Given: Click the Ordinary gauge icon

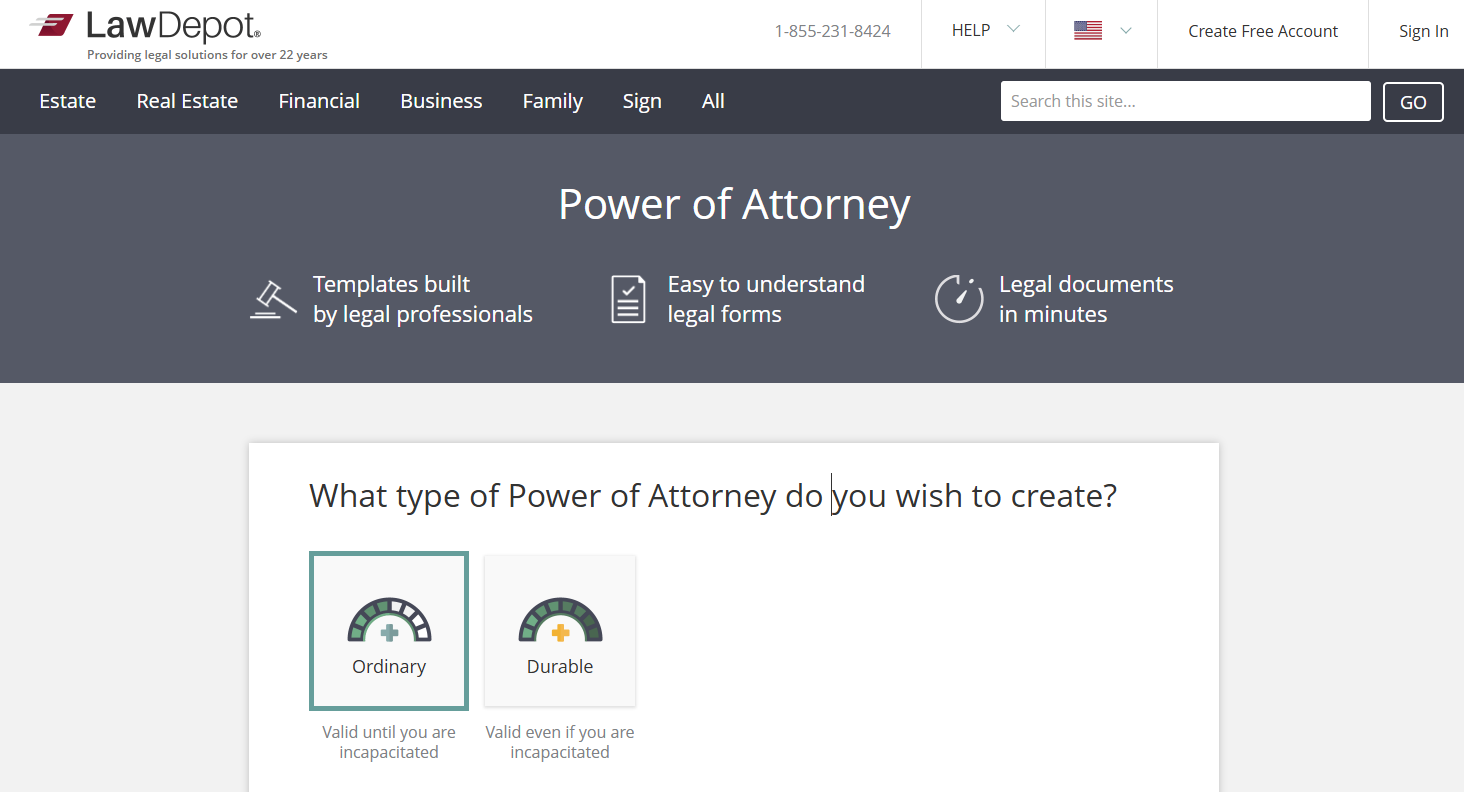Looking at the screenshot, I should (x=389, y=621).
